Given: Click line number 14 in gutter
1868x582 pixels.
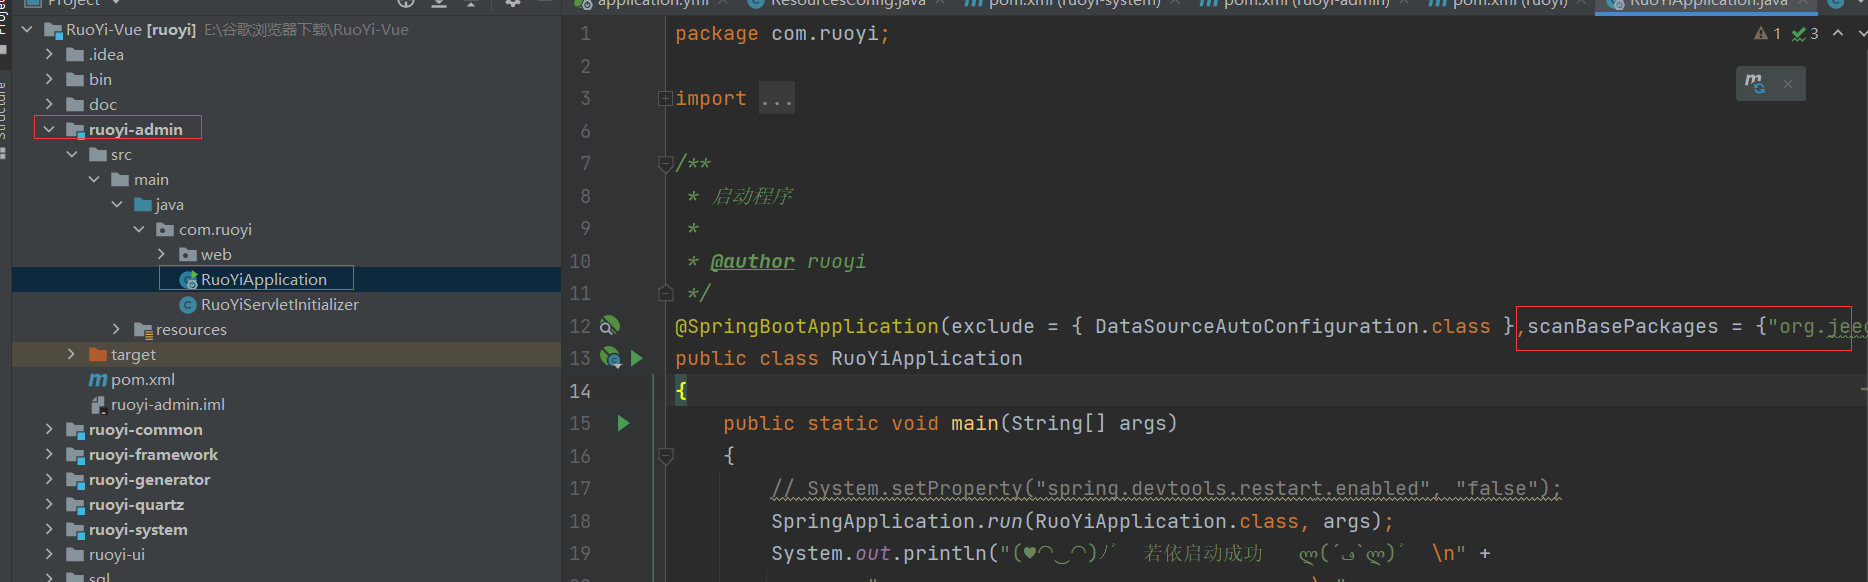Looking at the screenshot, I should point(580,391).
